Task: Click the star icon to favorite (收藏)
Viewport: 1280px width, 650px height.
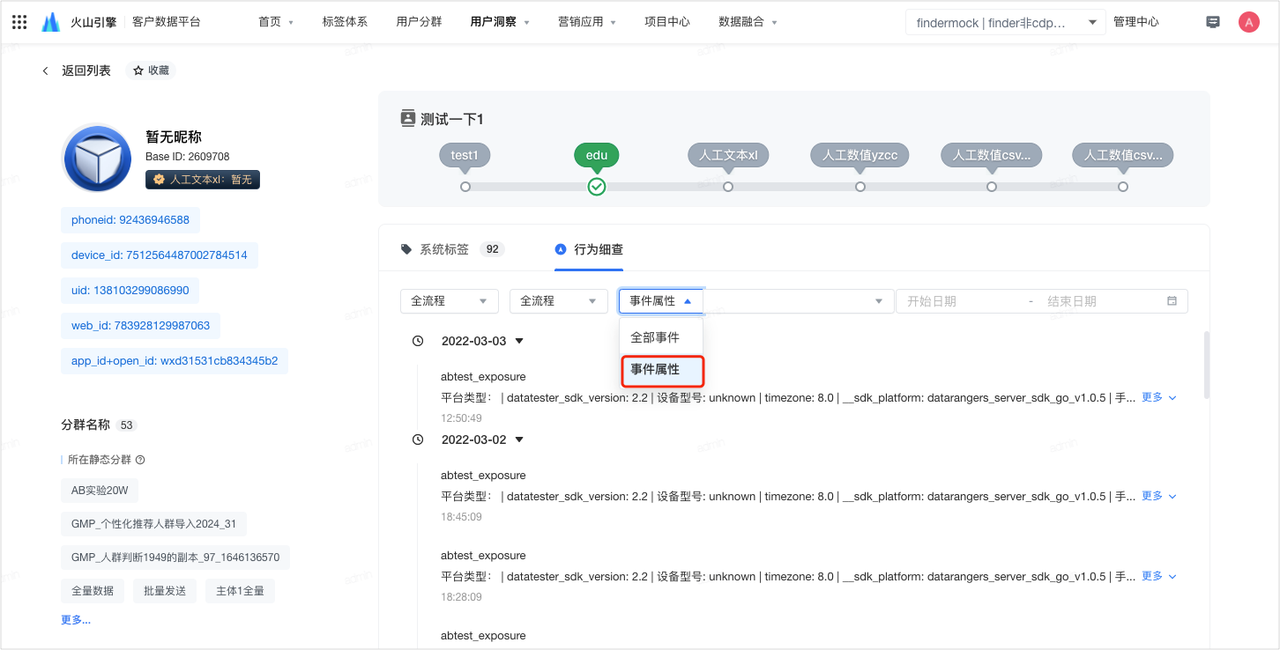Action: coord(139,71)
